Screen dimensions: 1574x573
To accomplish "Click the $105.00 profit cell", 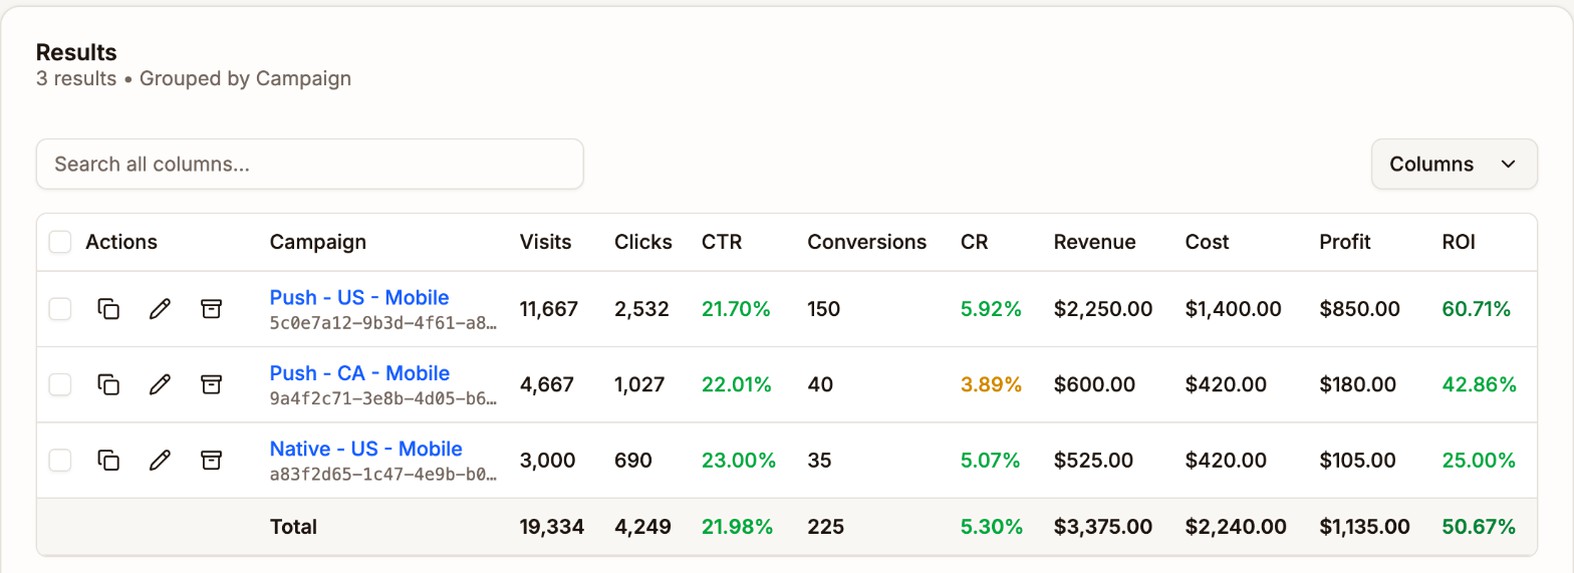I will (x=1357, y=460).
